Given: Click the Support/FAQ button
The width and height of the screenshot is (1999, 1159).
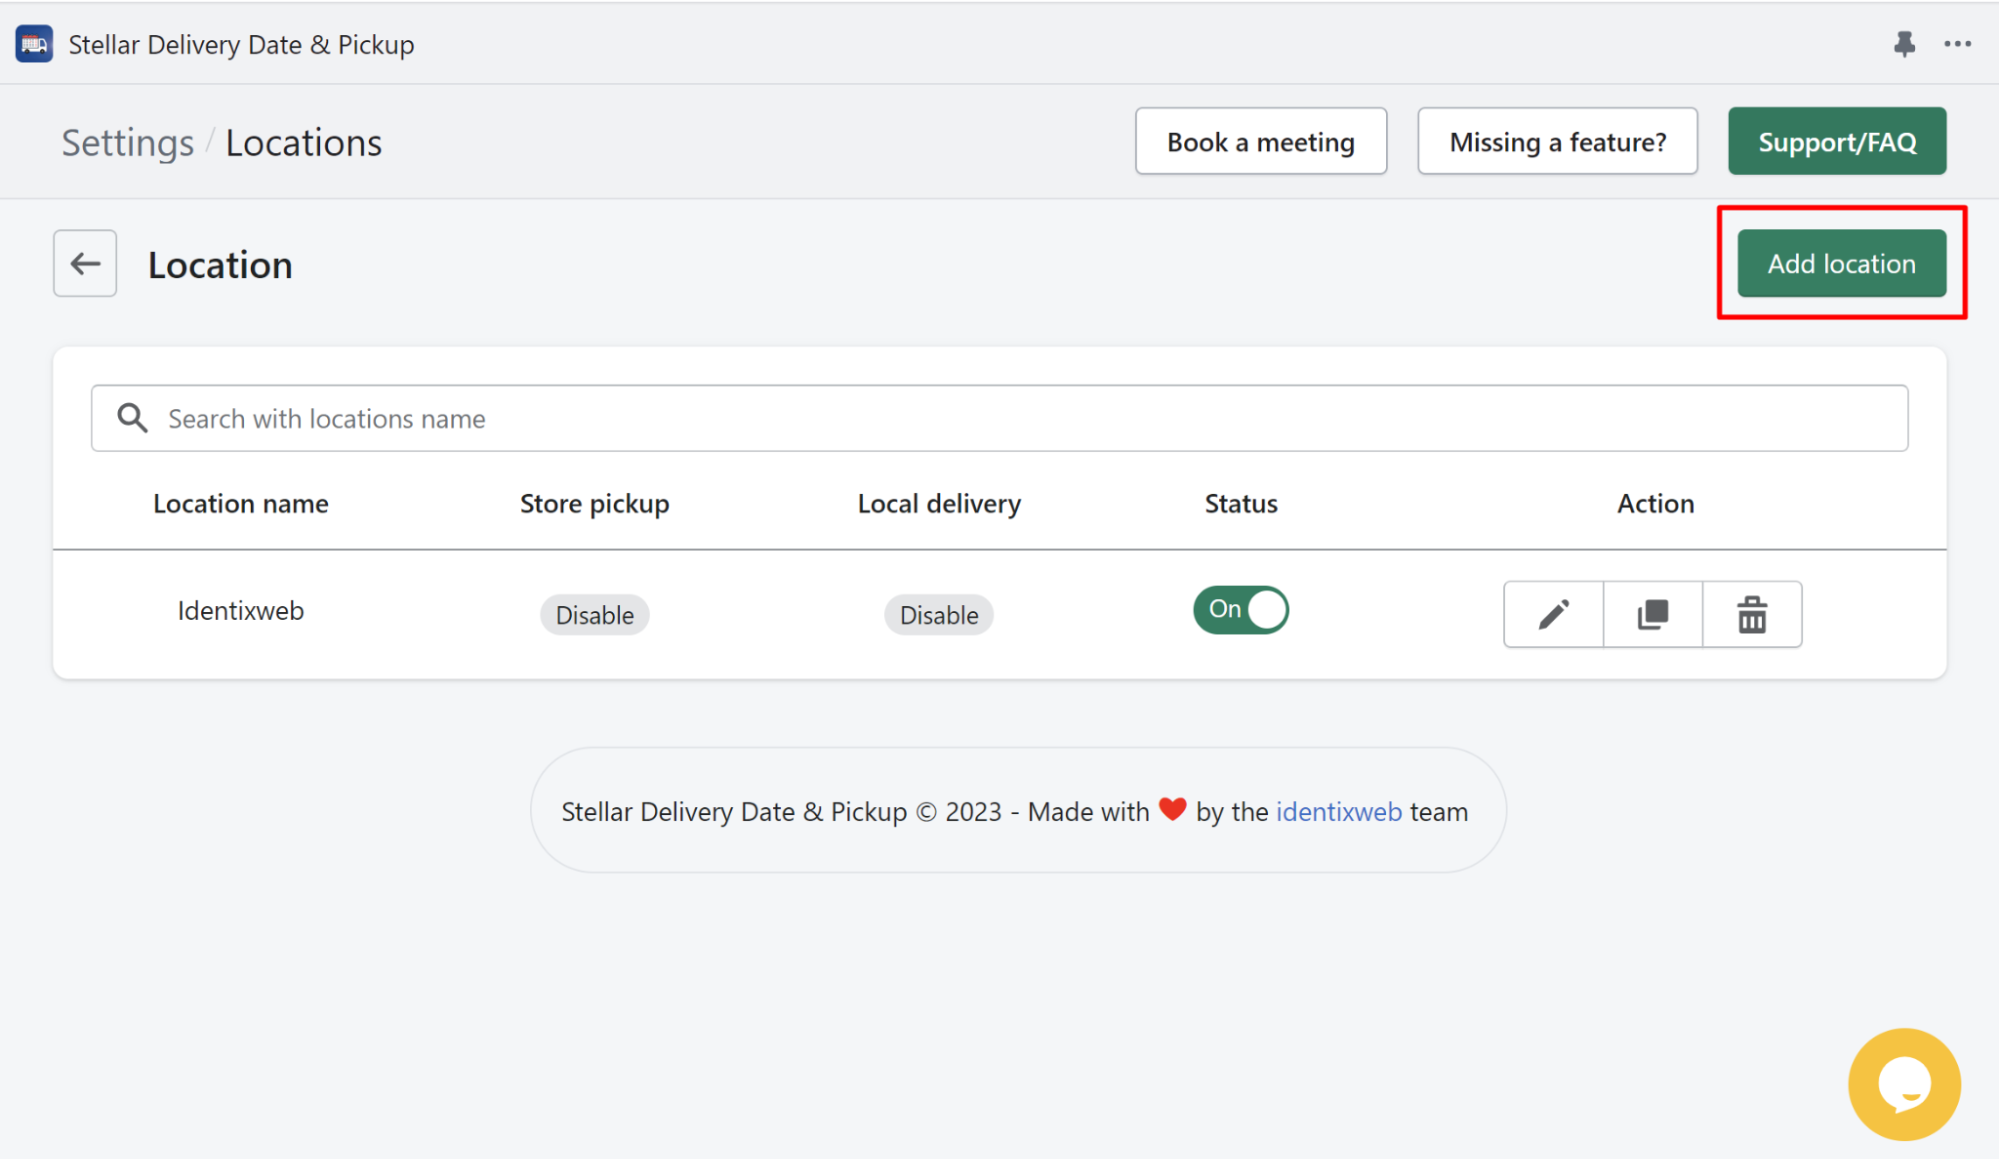Looking at the screenshot, I should (x=1836, y=141).
